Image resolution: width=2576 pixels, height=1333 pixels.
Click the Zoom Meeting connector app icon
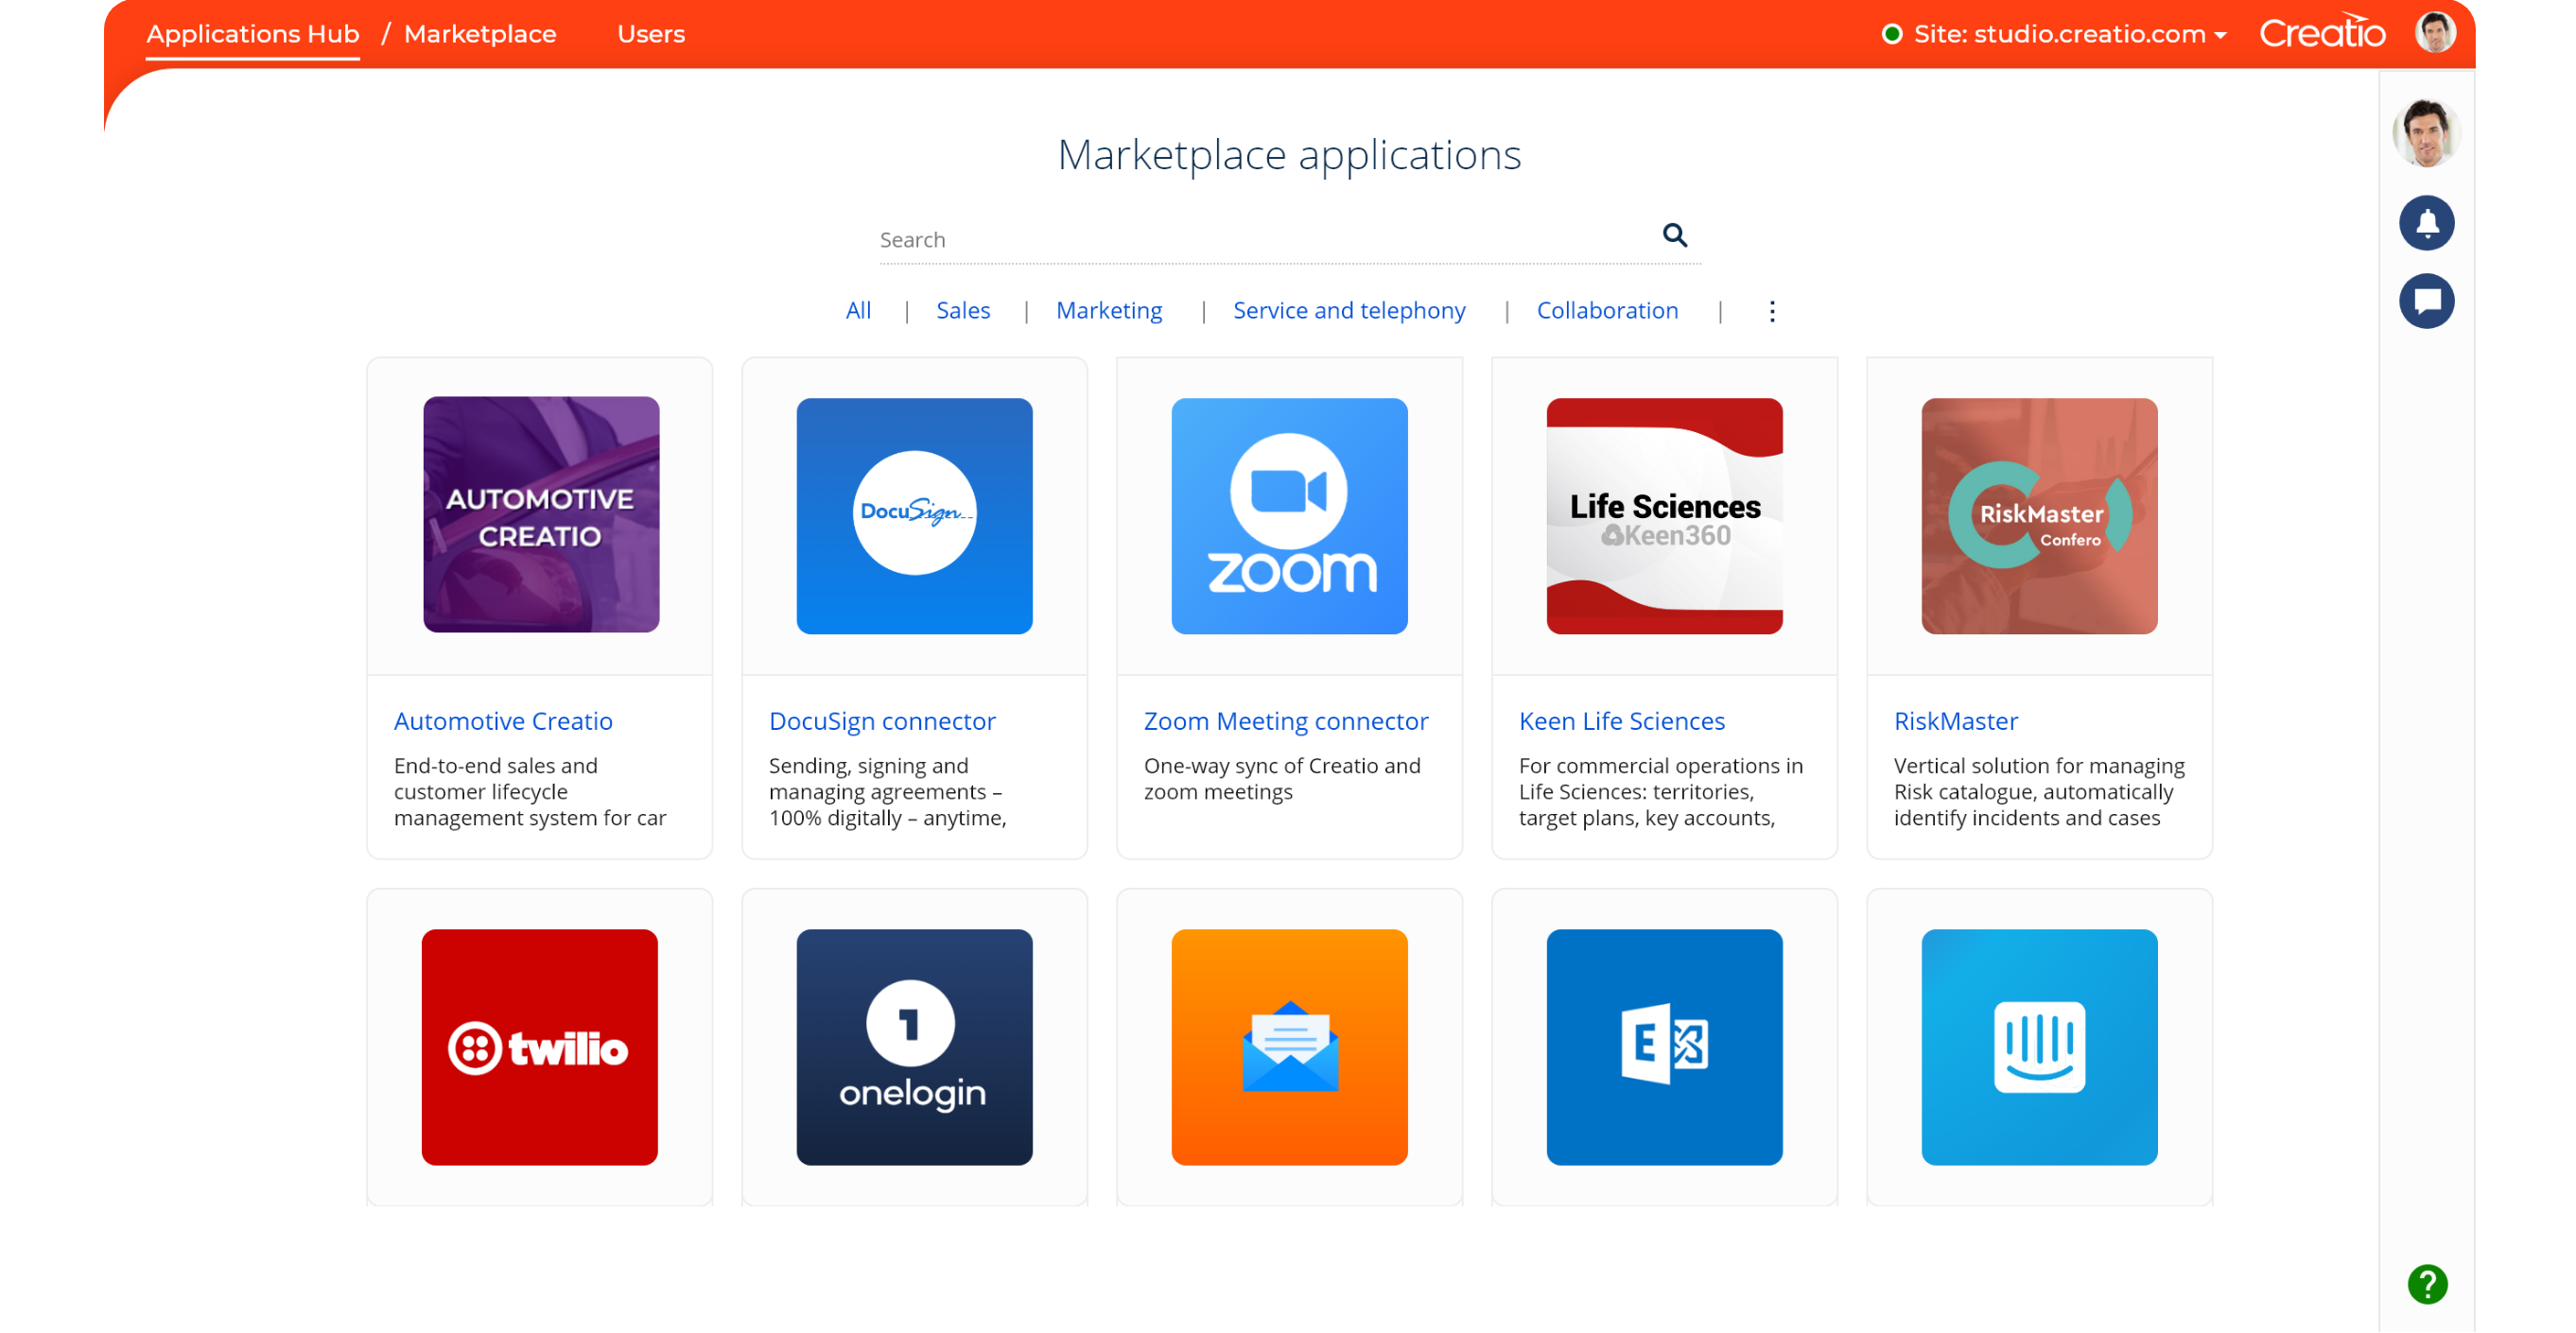[1289, 516]
